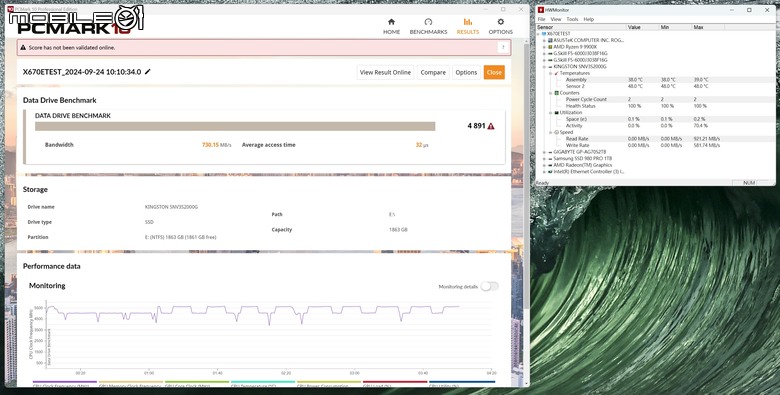
Task: Collapse the X670ETEST root node in HWMonitor
Action: (x=539, y=33)
